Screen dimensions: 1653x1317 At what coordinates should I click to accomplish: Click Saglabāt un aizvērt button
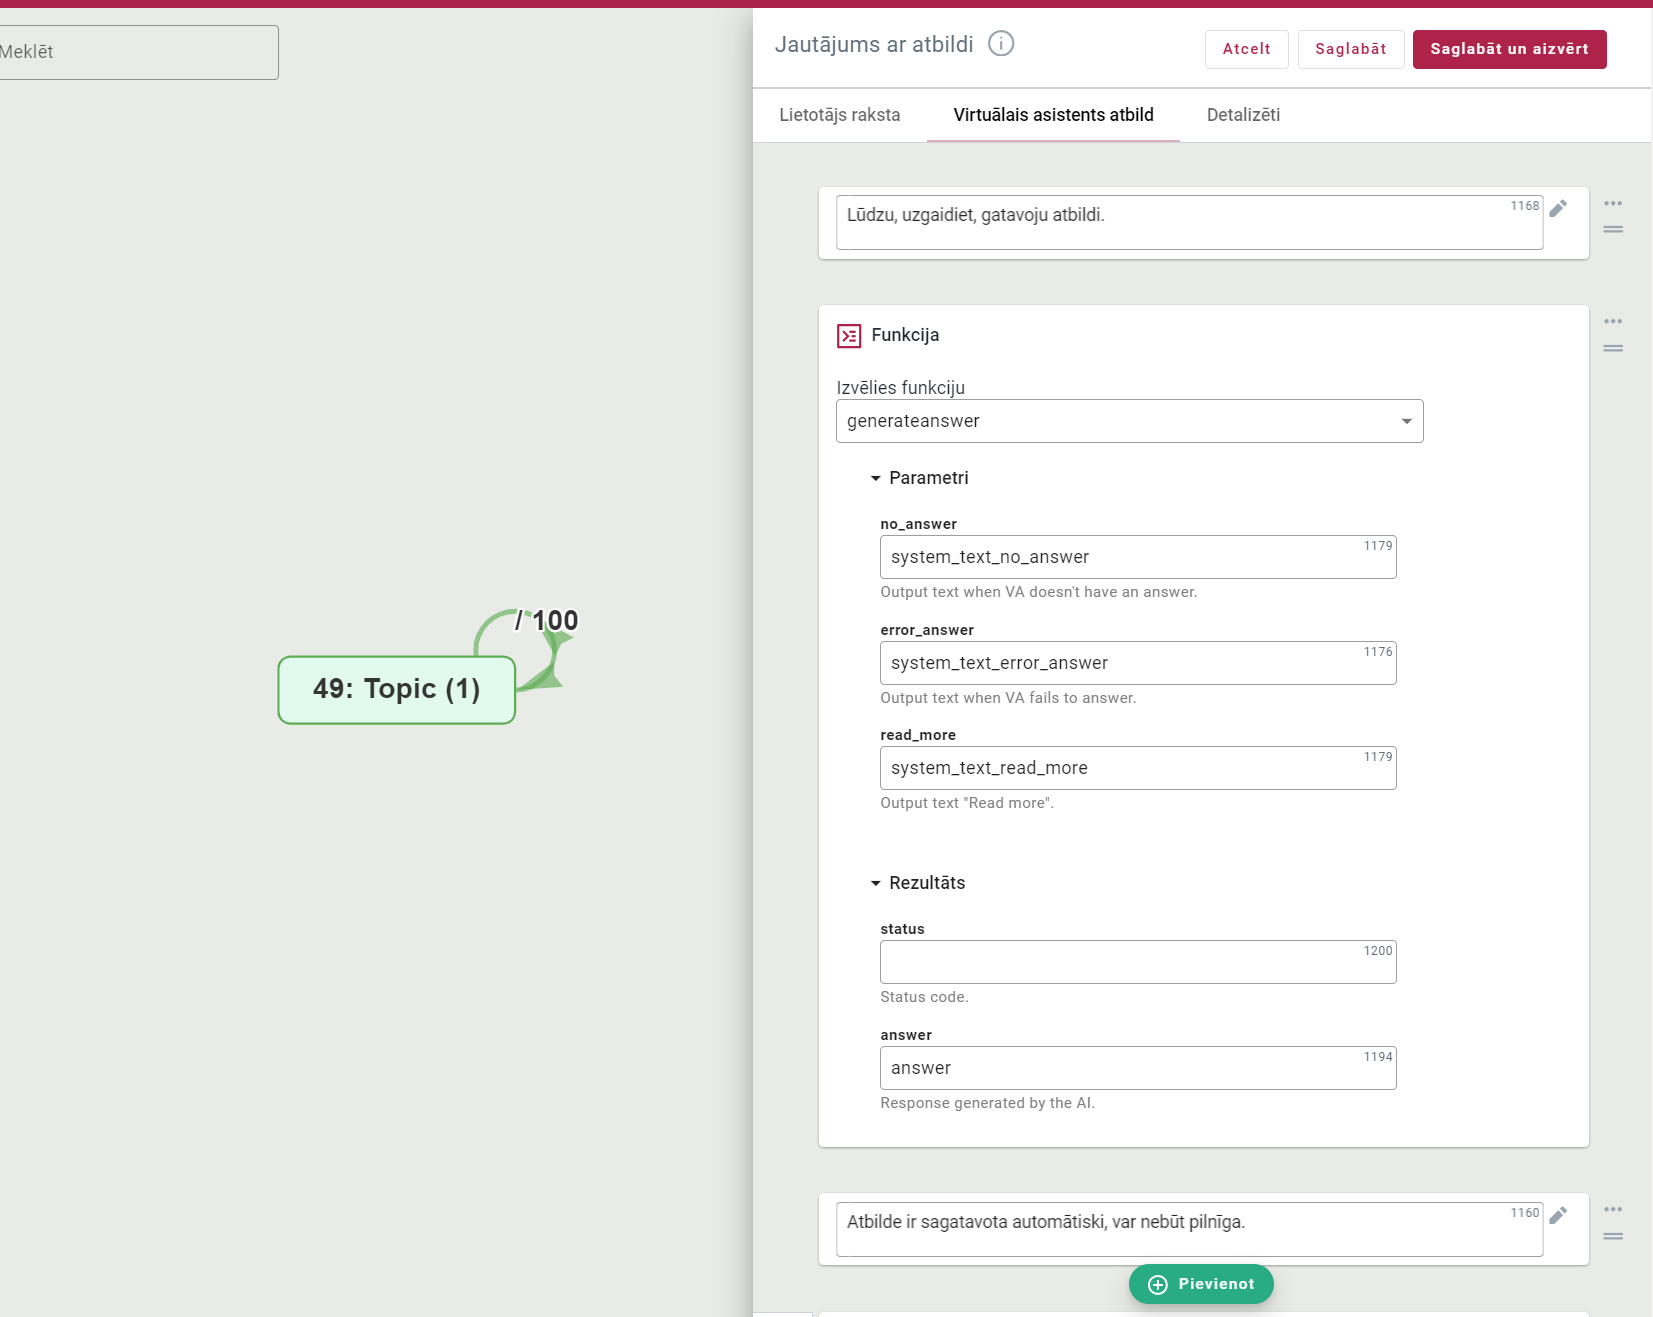tap(1509, 49)
